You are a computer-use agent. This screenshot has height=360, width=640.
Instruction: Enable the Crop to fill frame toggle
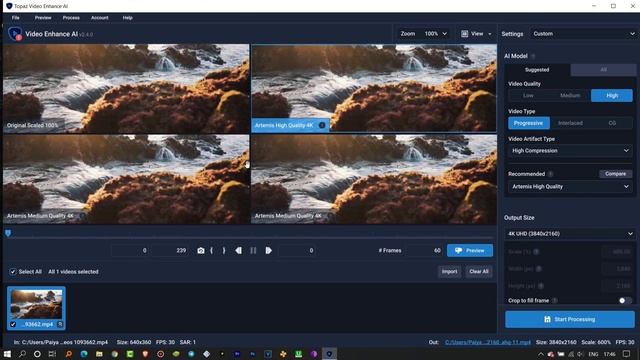(x=624, y=300)
